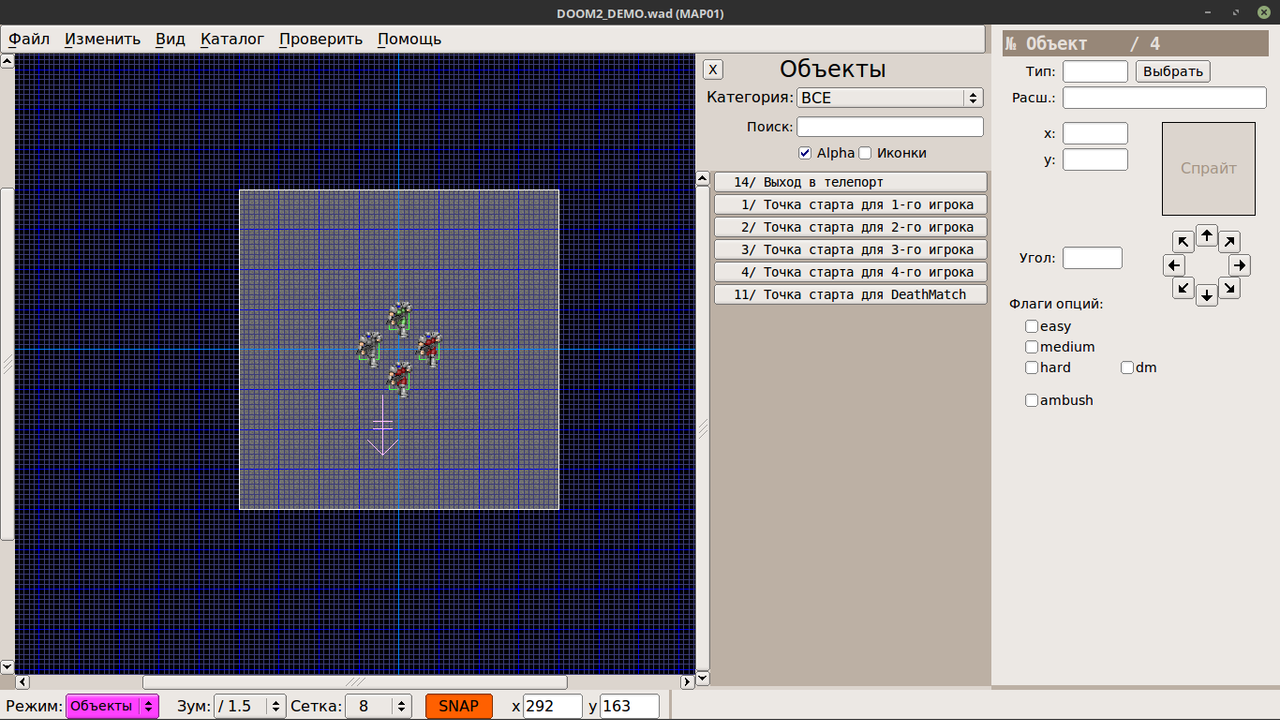Set angle with the down-left arrow button
The image size is (1280, 720).
tap(1183, 288)
